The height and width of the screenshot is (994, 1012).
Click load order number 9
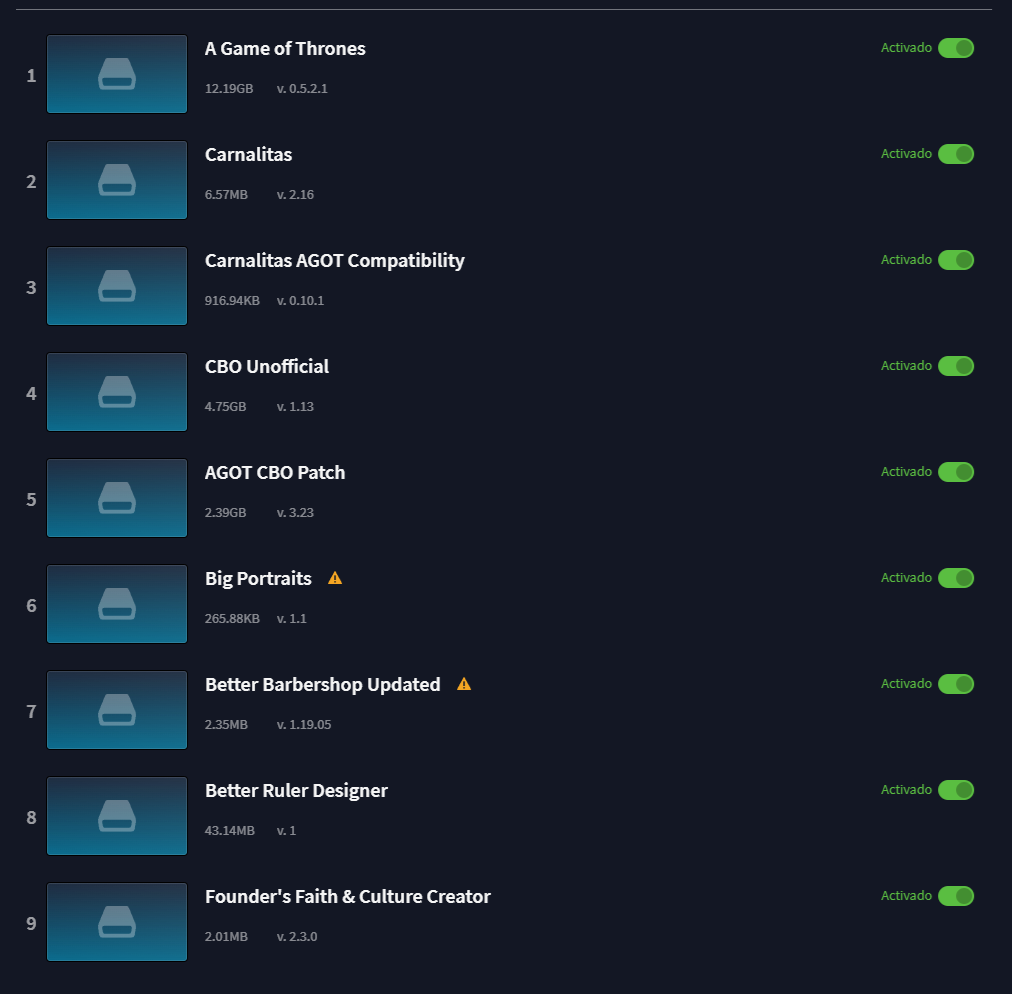[x=31, y=924]
